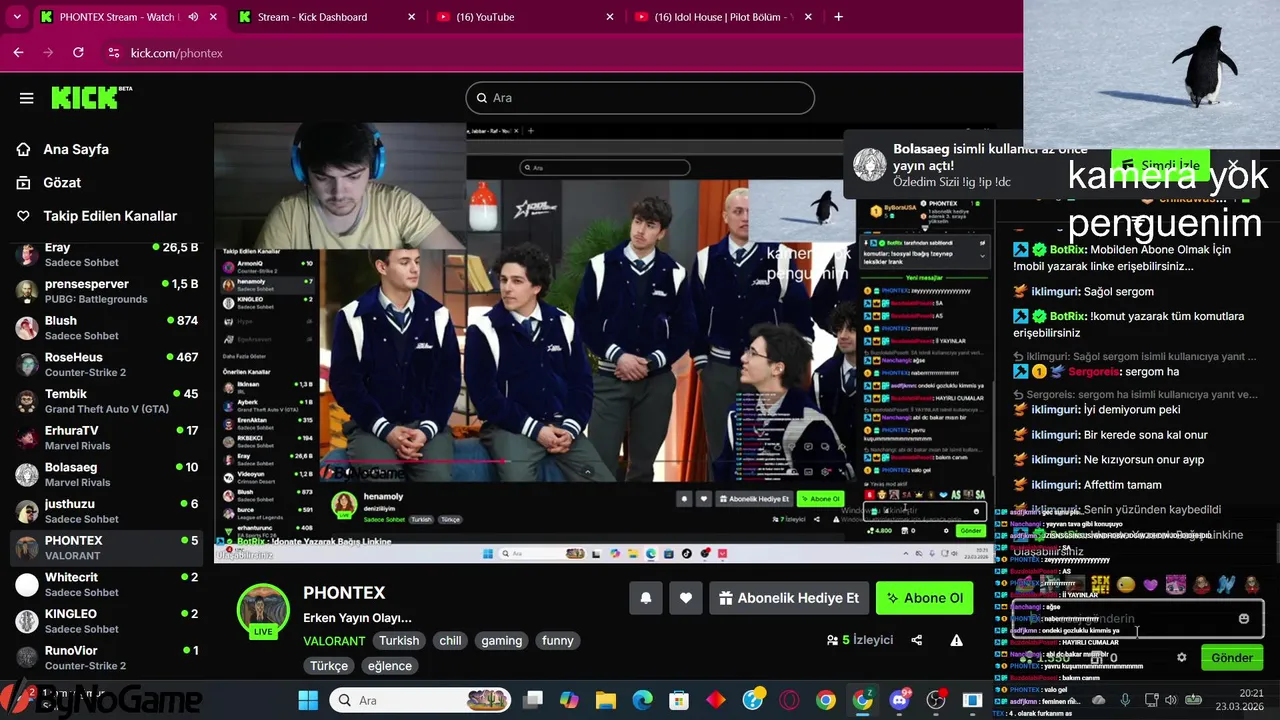Image resolution: width=1280 pixels, height=720 pixels.
Task: Open justhuzu channel in followed list
Action: coord(105,511)
